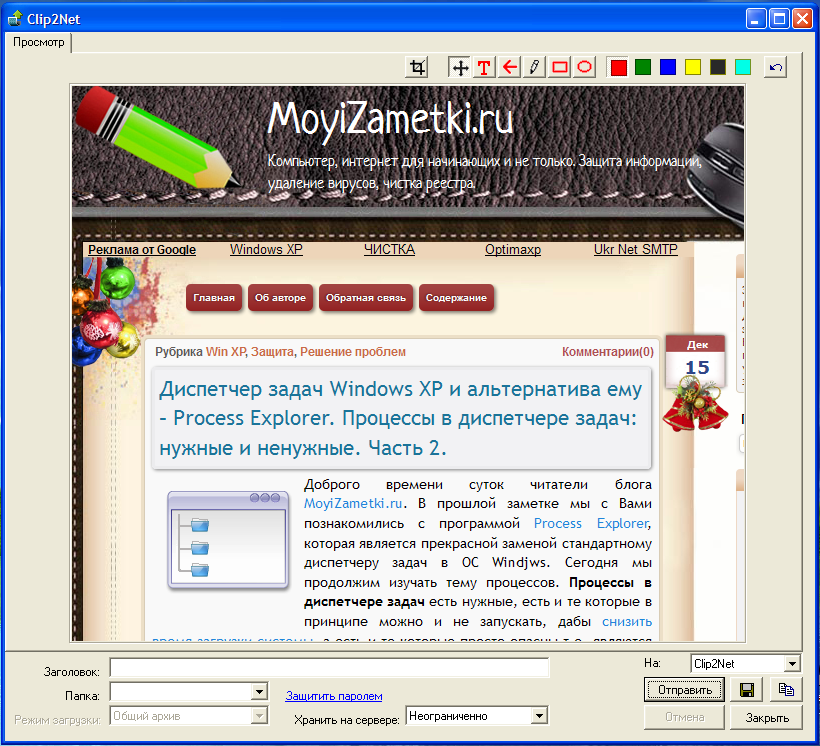
Task: Click the Закрыть button
Action: (767, 718)
